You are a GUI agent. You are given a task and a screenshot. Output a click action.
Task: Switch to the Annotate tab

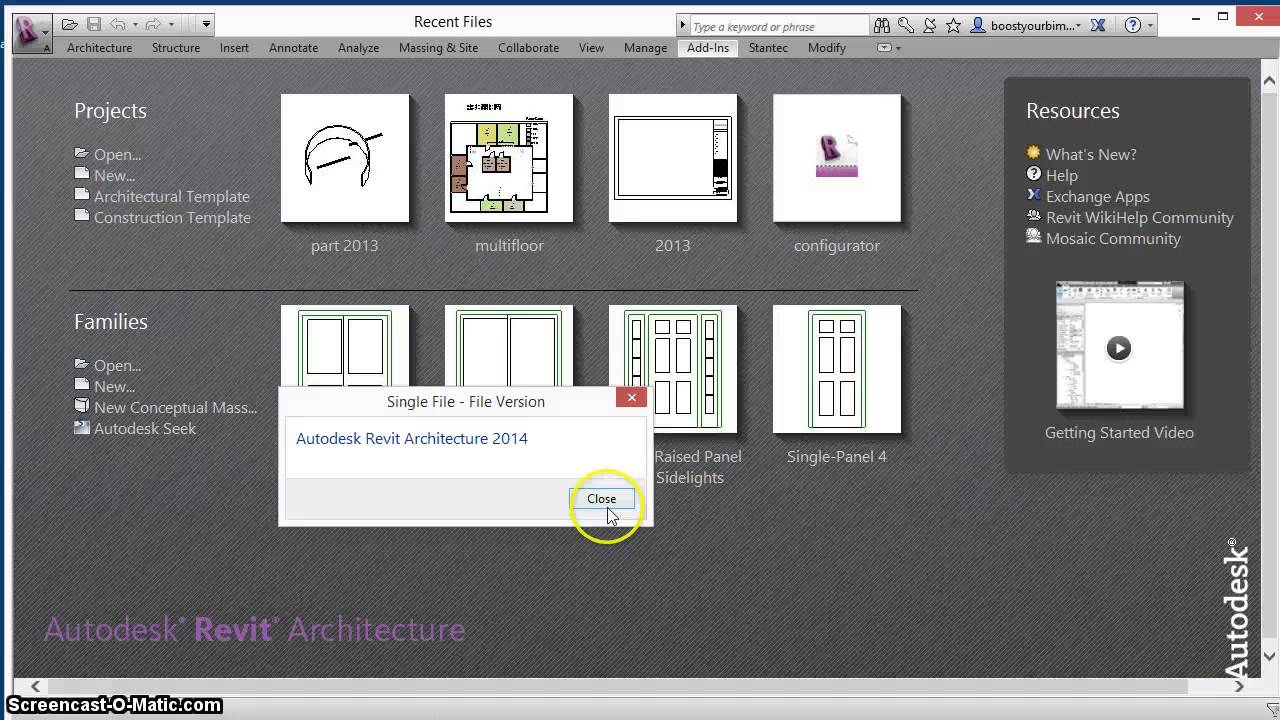[x=293, y=47]
